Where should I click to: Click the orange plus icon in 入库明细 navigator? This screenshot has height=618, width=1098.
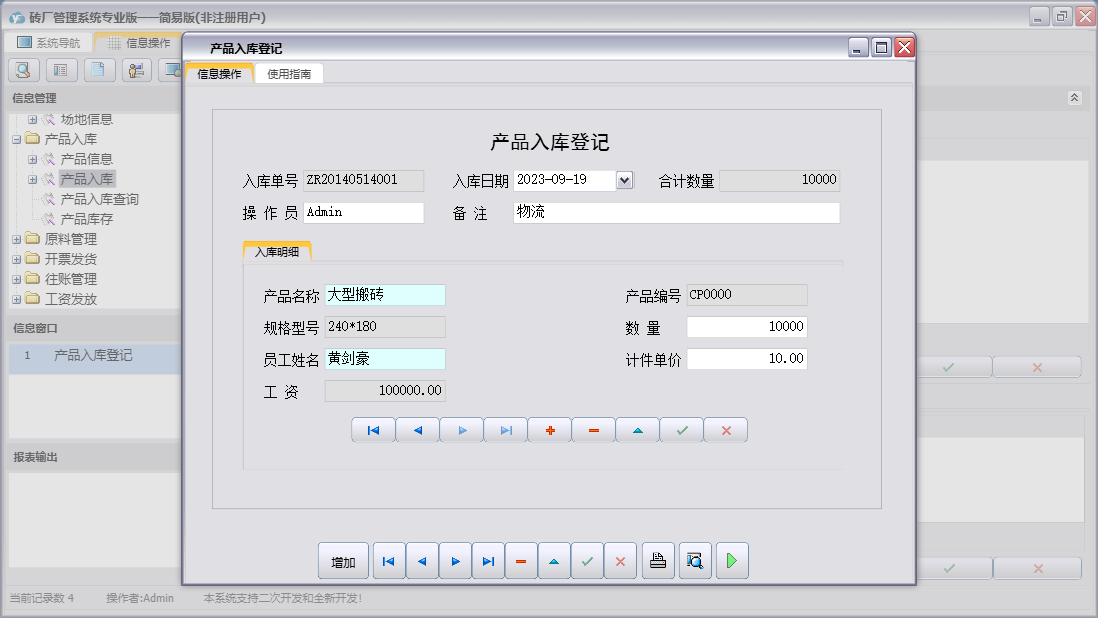pos(549,429)
